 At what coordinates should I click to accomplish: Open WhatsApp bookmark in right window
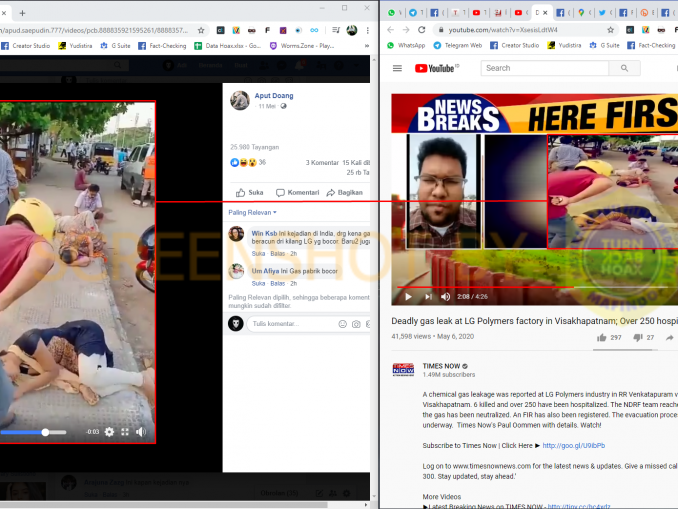[x=406, y=45]
